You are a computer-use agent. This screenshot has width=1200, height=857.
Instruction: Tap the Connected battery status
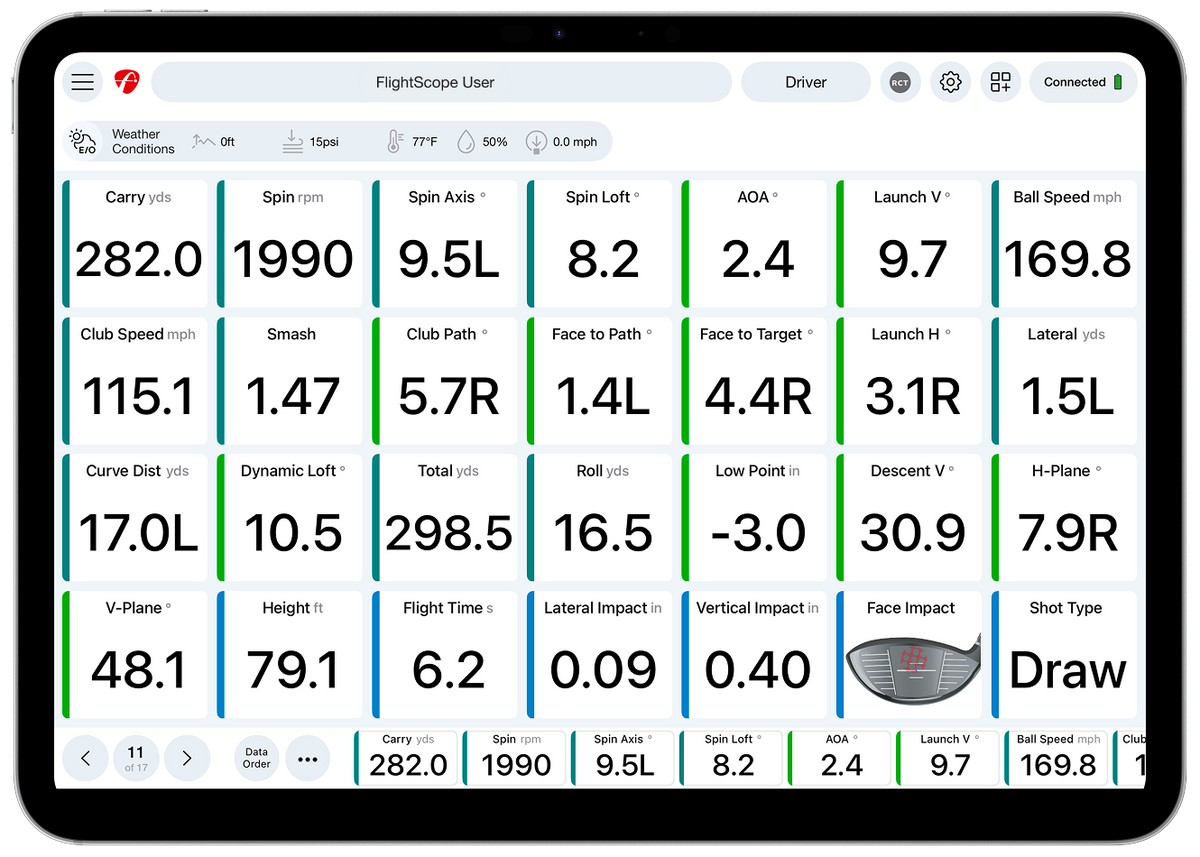[1084, 82]
